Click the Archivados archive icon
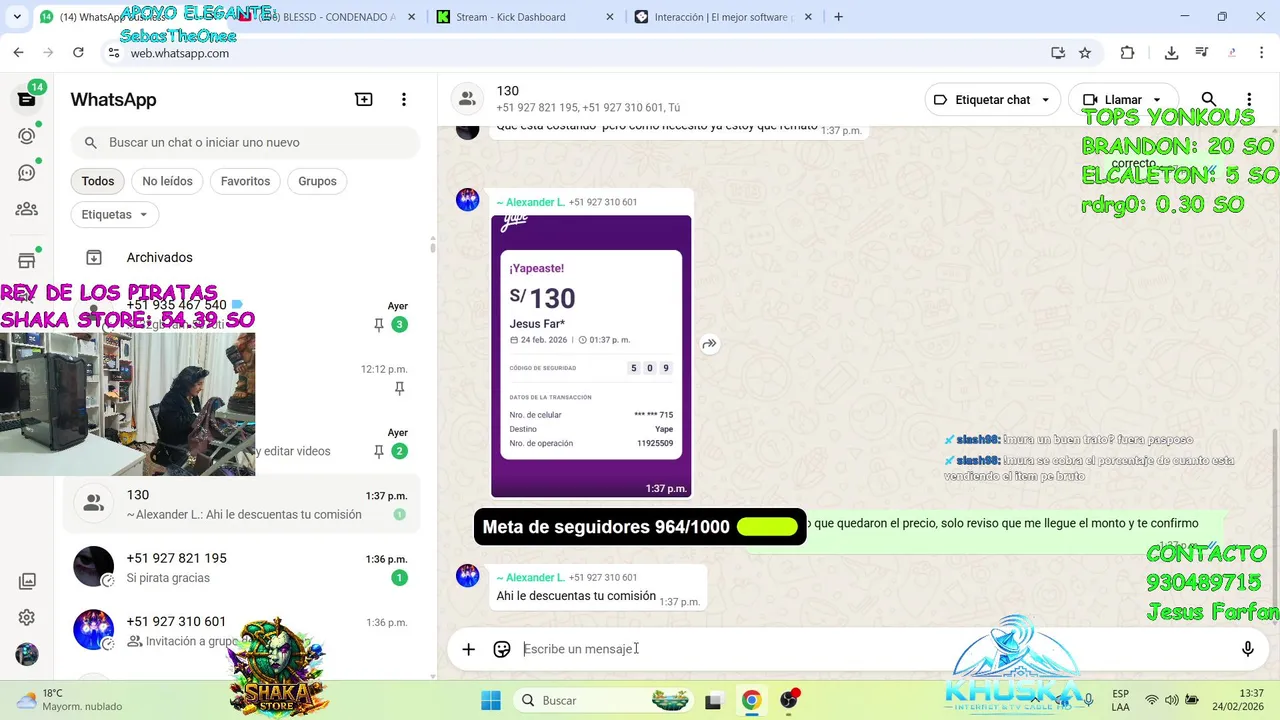This screenshot has height=720, width=1280. (x=94, y=257)
